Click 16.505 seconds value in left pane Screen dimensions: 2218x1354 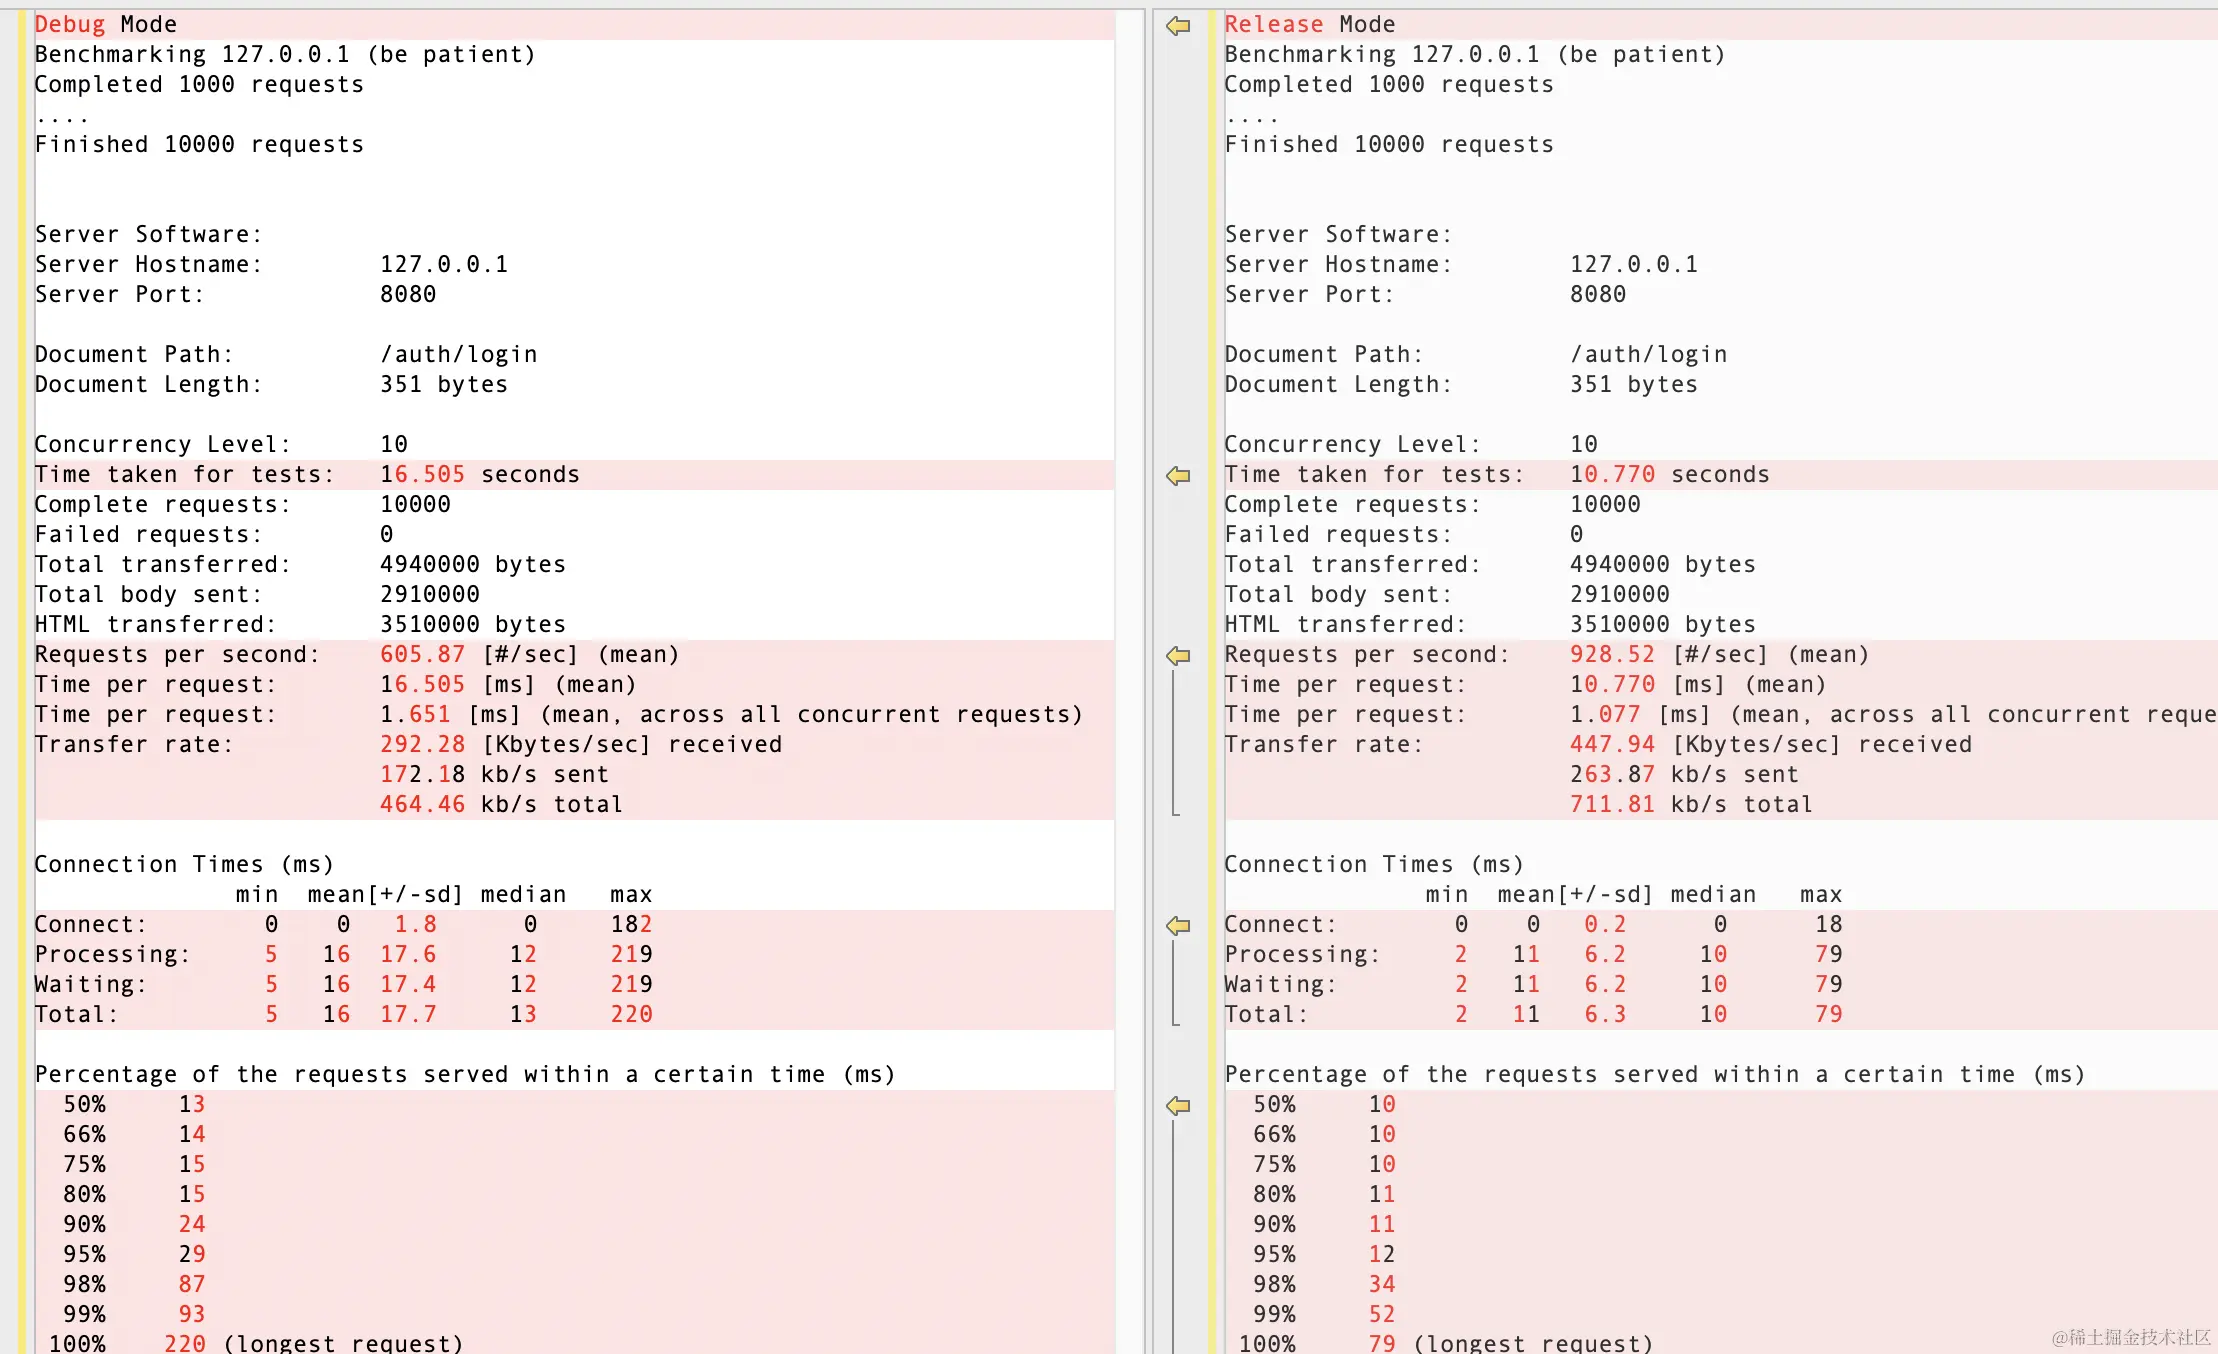(422, 474)
